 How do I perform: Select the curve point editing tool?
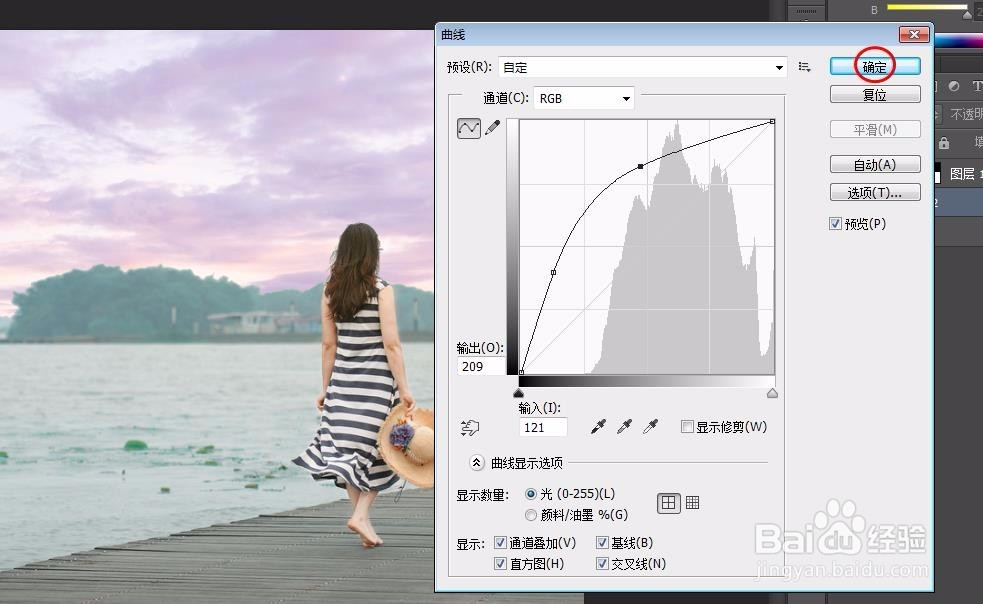pyautogui.click(x=468, y=128)
